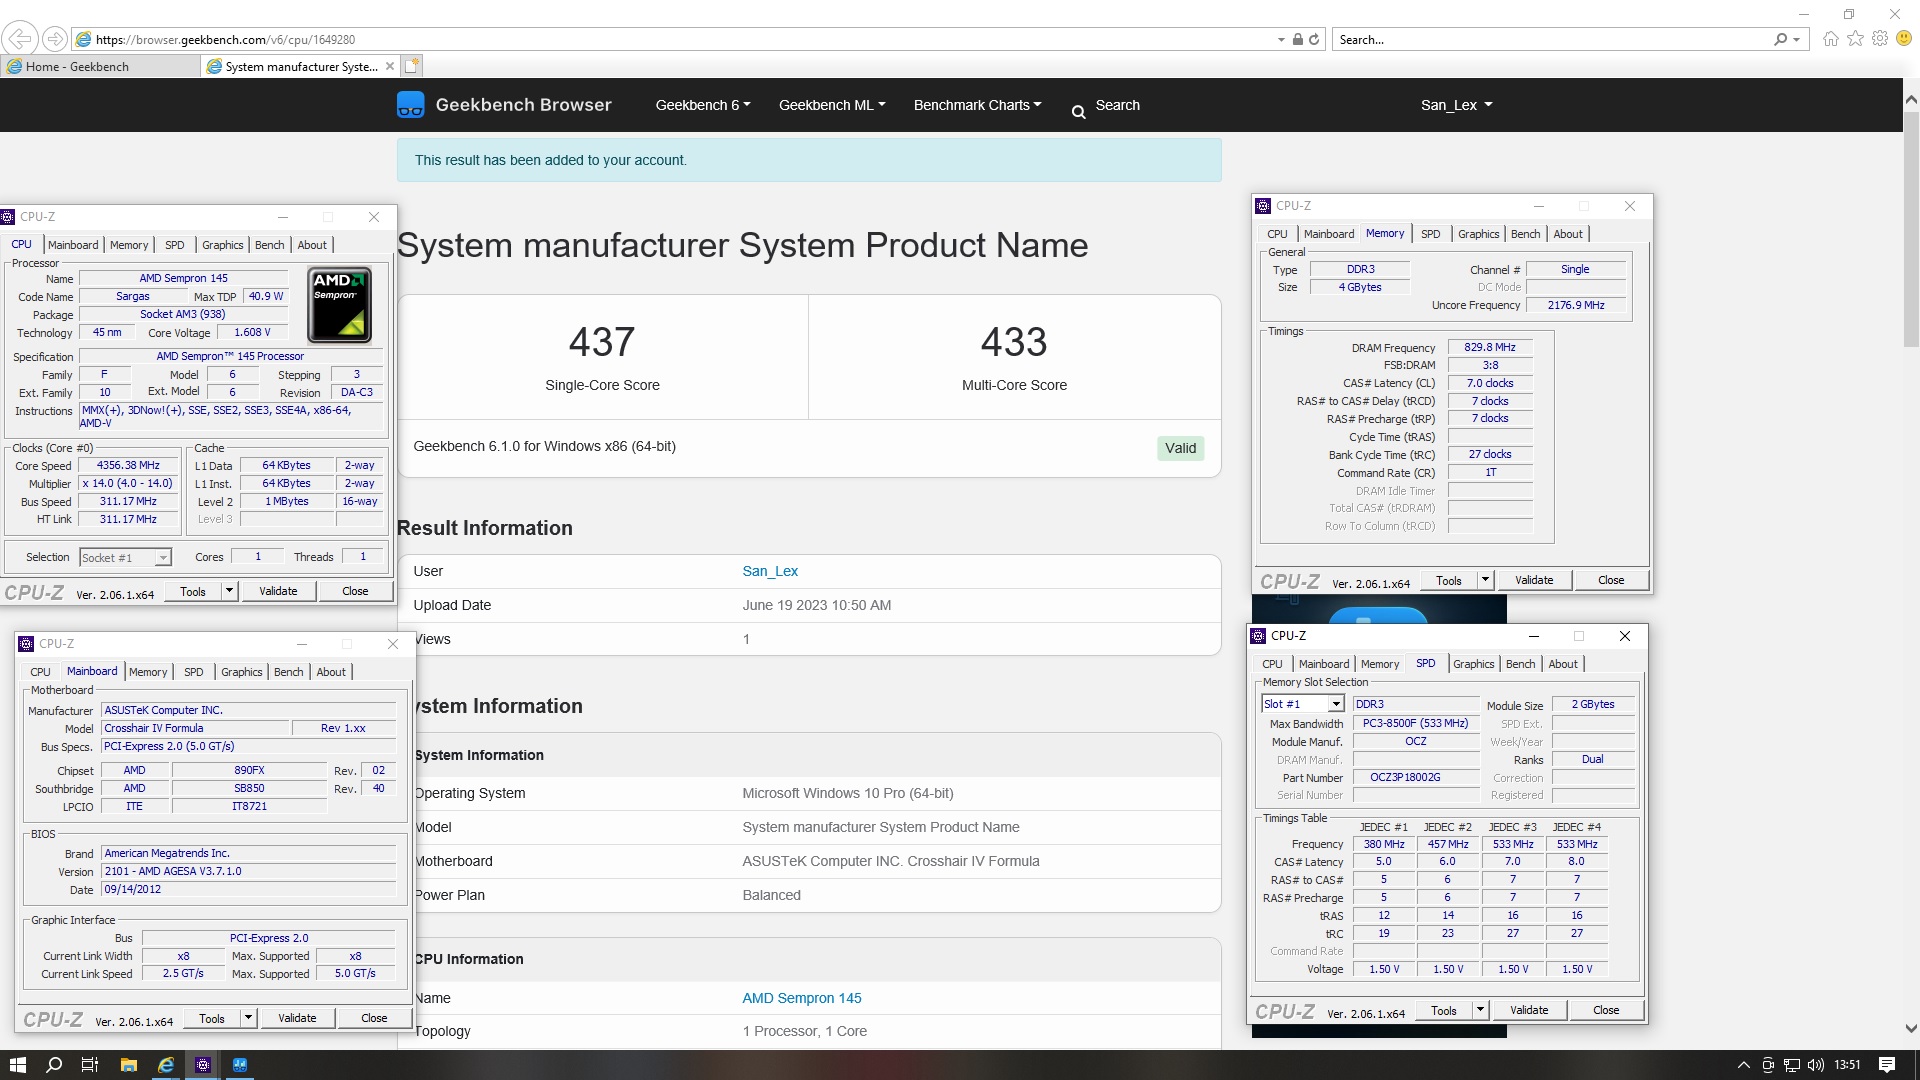
Task: Open the address bar history dropdown arrow
Action: (1281, 40)
